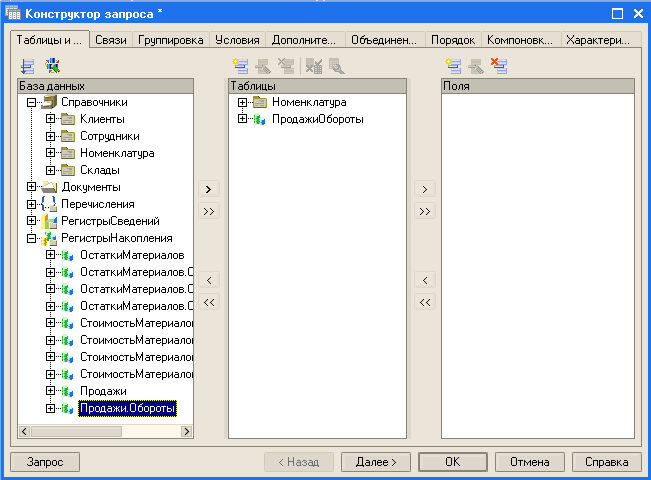Move selected table with single right arrow beside База данных

coord(208,189)
